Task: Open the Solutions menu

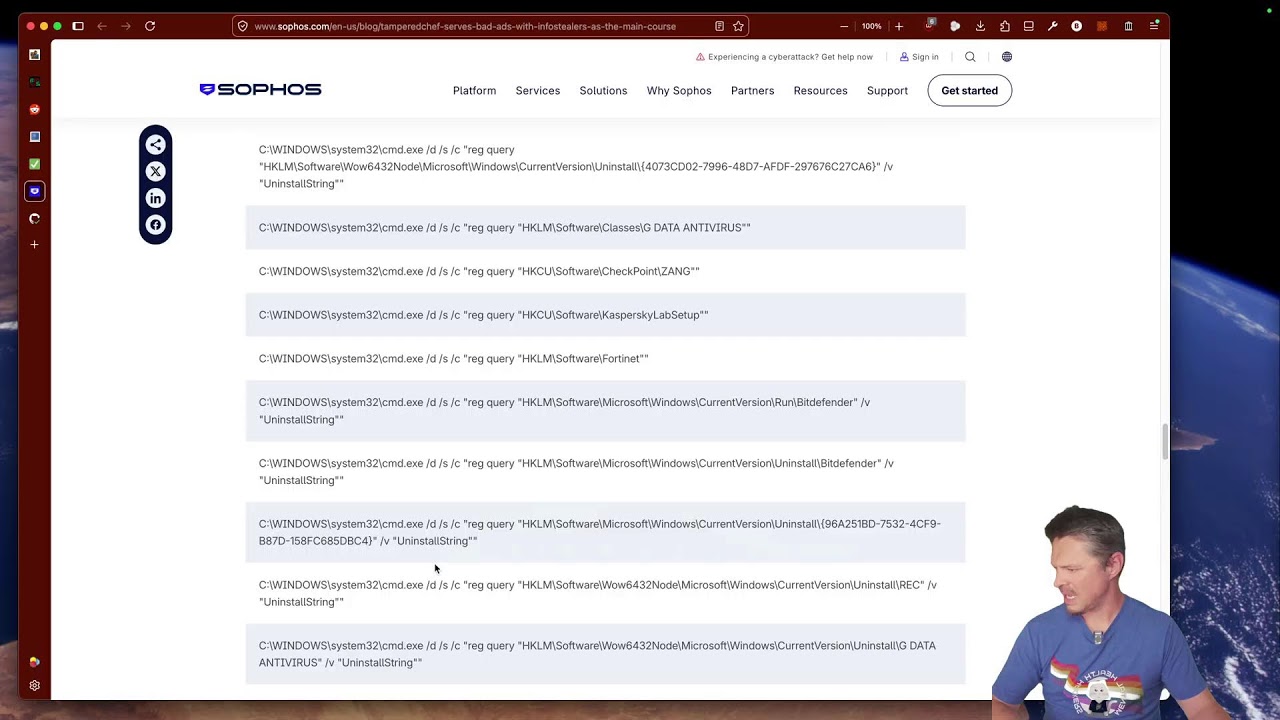Action: pyautogui.click(x=603, y=91)
